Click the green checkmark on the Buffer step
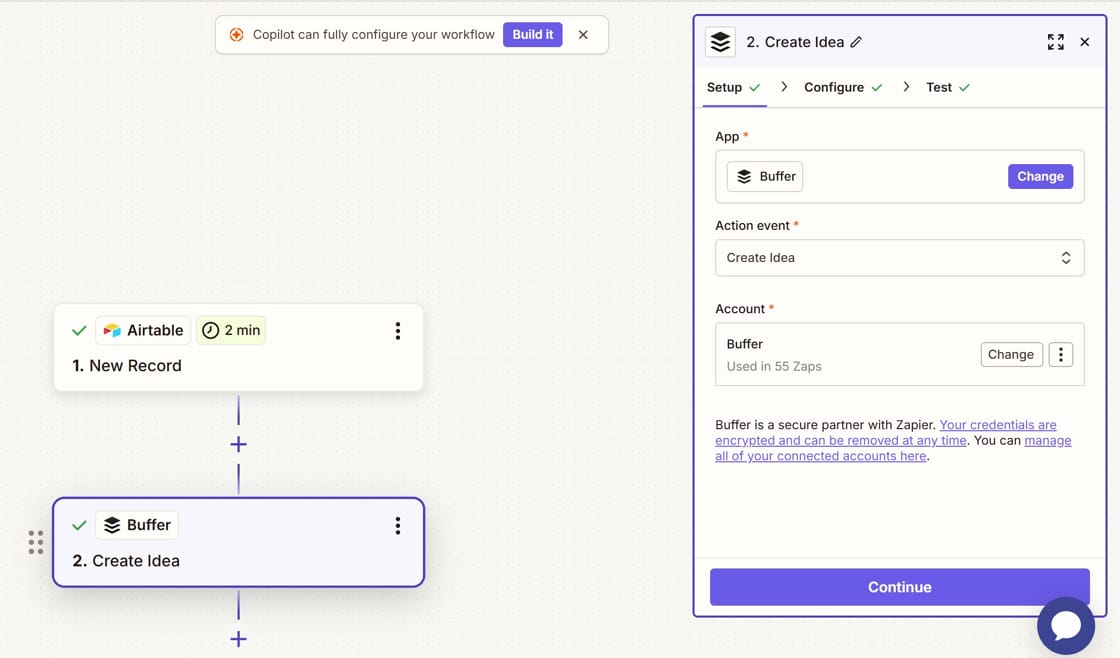Viewport: 1120px width, 658px height. click(x=79, y=524)
